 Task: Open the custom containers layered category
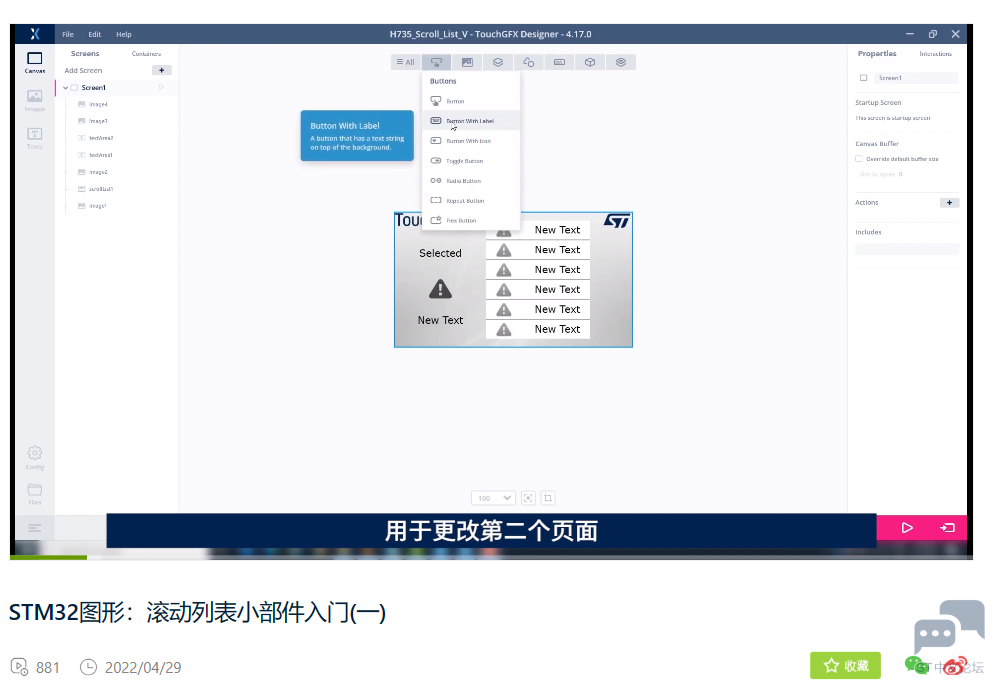(x=621, y=62)
